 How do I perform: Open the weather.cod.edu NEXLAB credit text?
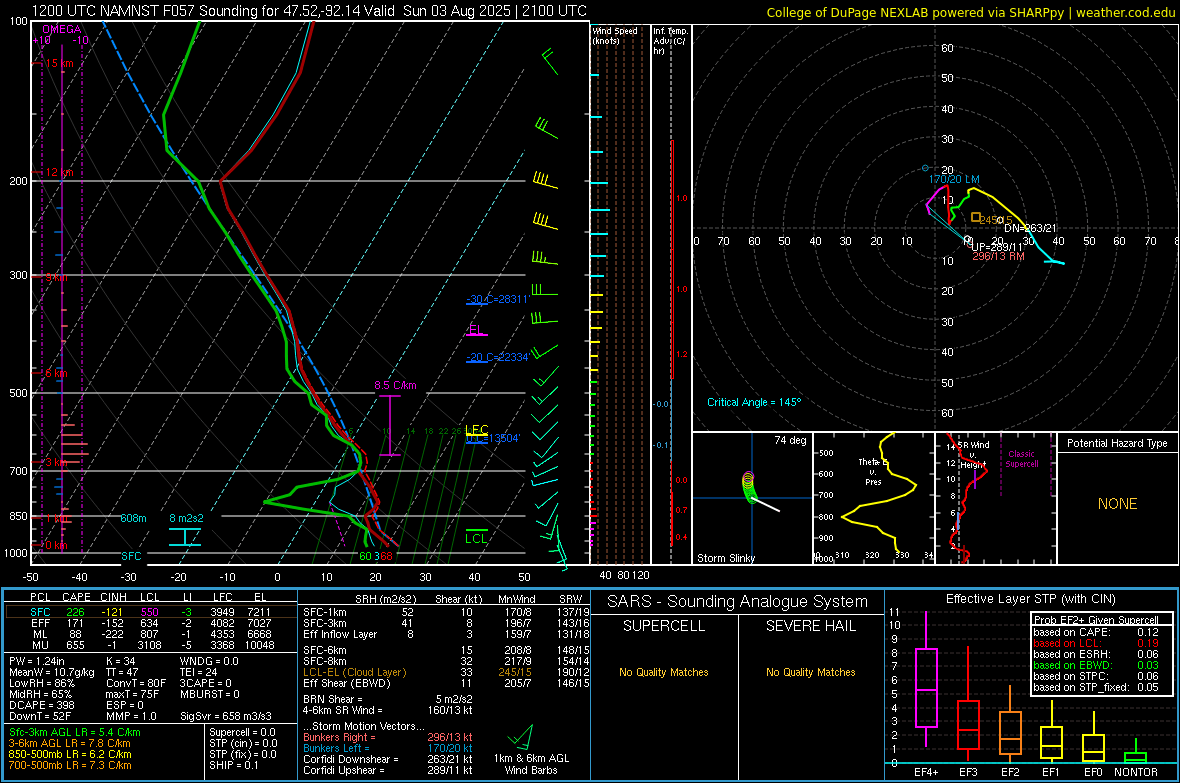pyautogui.click(x=970, y=12)
